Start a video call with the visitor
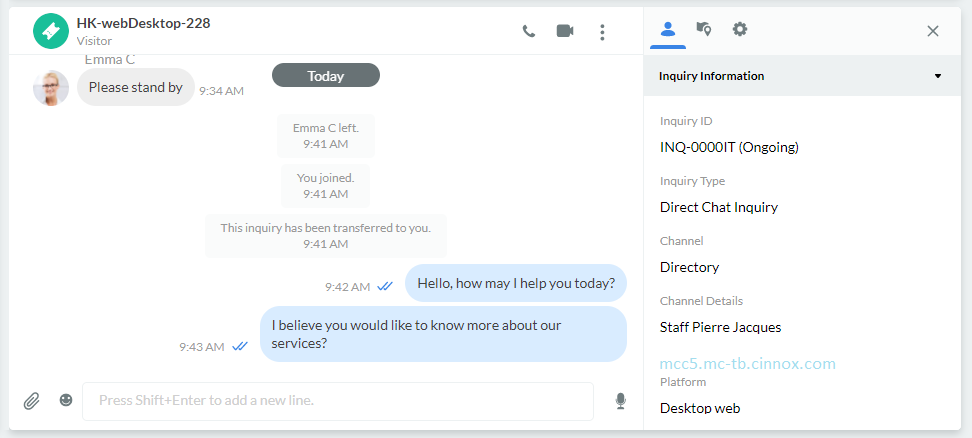Screen dimensions: 972x438 565,31
